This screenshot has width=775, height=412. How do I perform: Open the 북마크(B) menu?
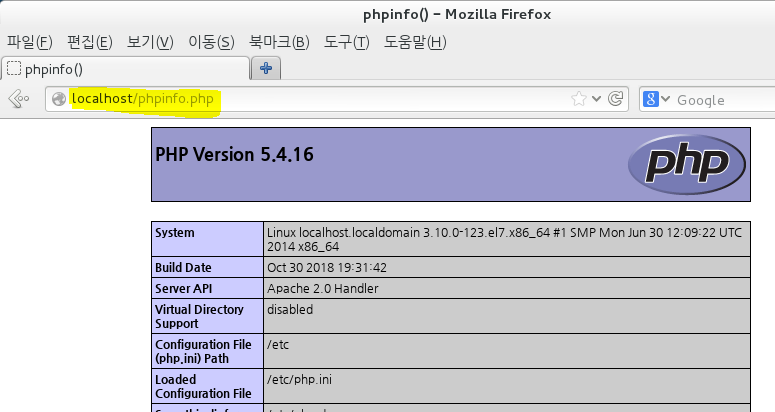pyautogui.click(x=279, y=42)
